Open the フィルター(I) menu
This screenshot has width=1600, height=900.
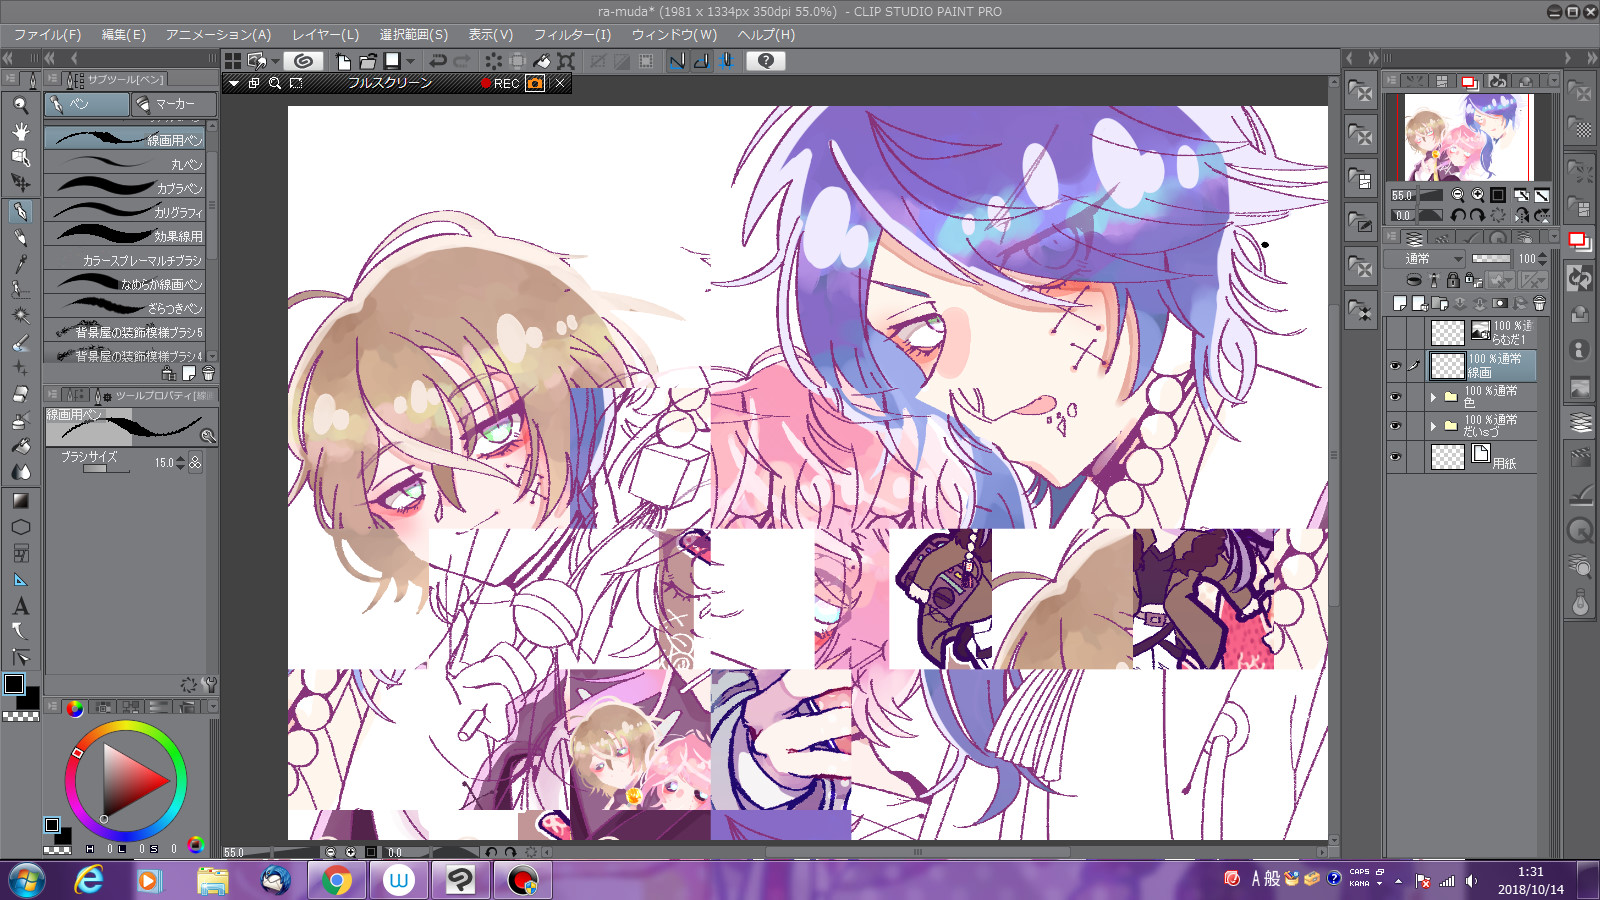572,34
